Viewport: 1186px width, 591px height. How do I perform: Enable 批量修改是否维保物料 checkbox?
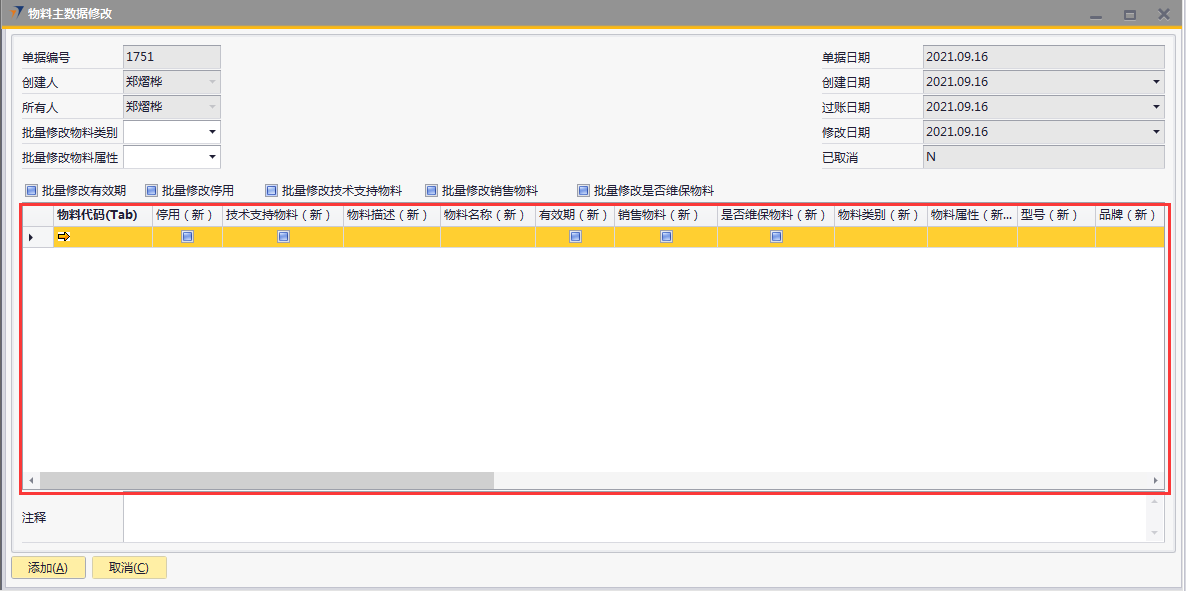(x=583, y=190)
